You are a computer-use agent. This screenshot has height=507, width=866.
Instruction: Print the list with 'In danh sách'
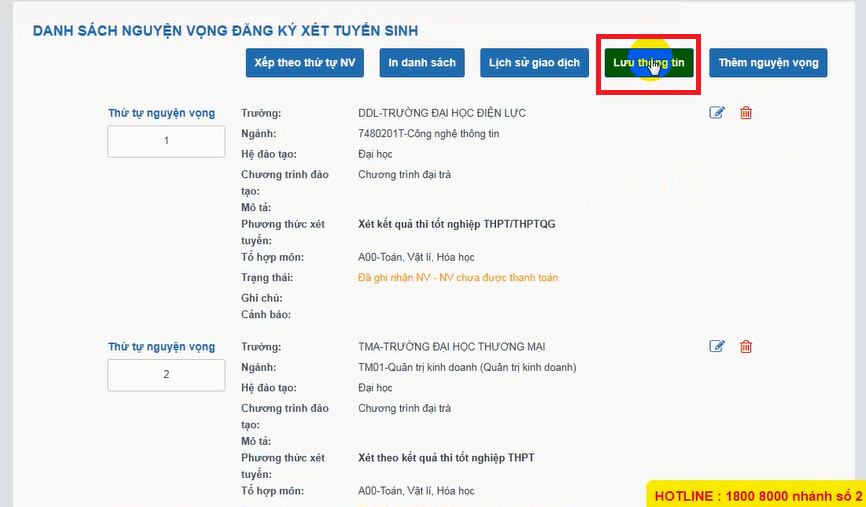click(422, 63)
